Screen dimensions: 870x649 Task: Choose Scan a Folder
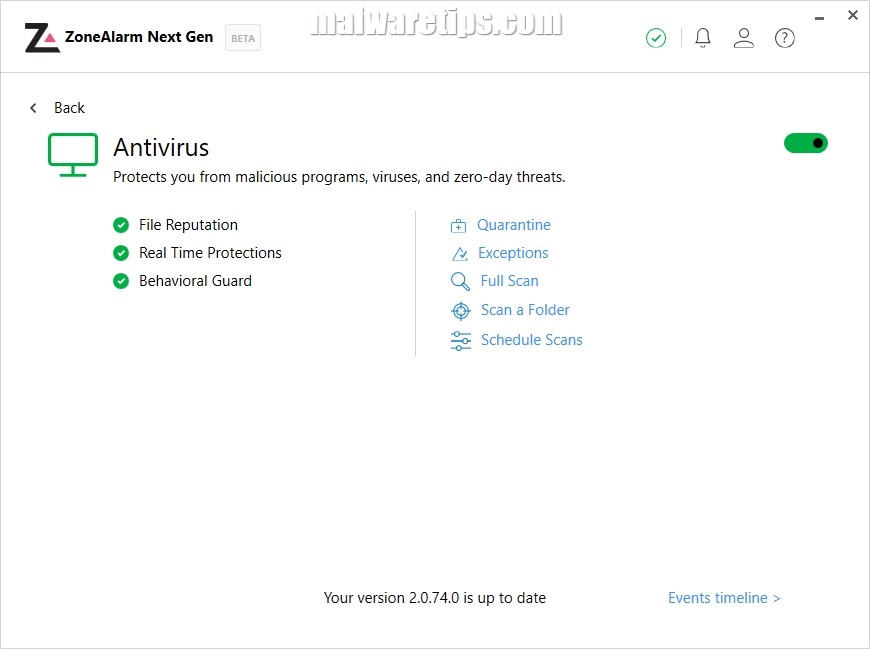525,310
